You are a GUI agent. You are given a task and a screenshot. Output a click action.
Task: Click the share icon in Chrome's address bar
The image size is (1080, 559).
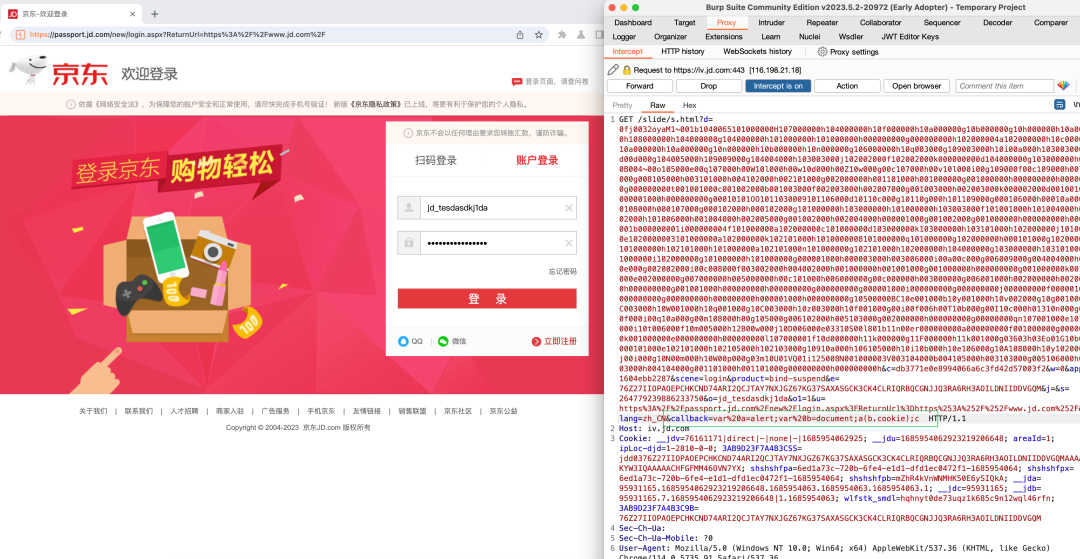(x=520, y=34)
